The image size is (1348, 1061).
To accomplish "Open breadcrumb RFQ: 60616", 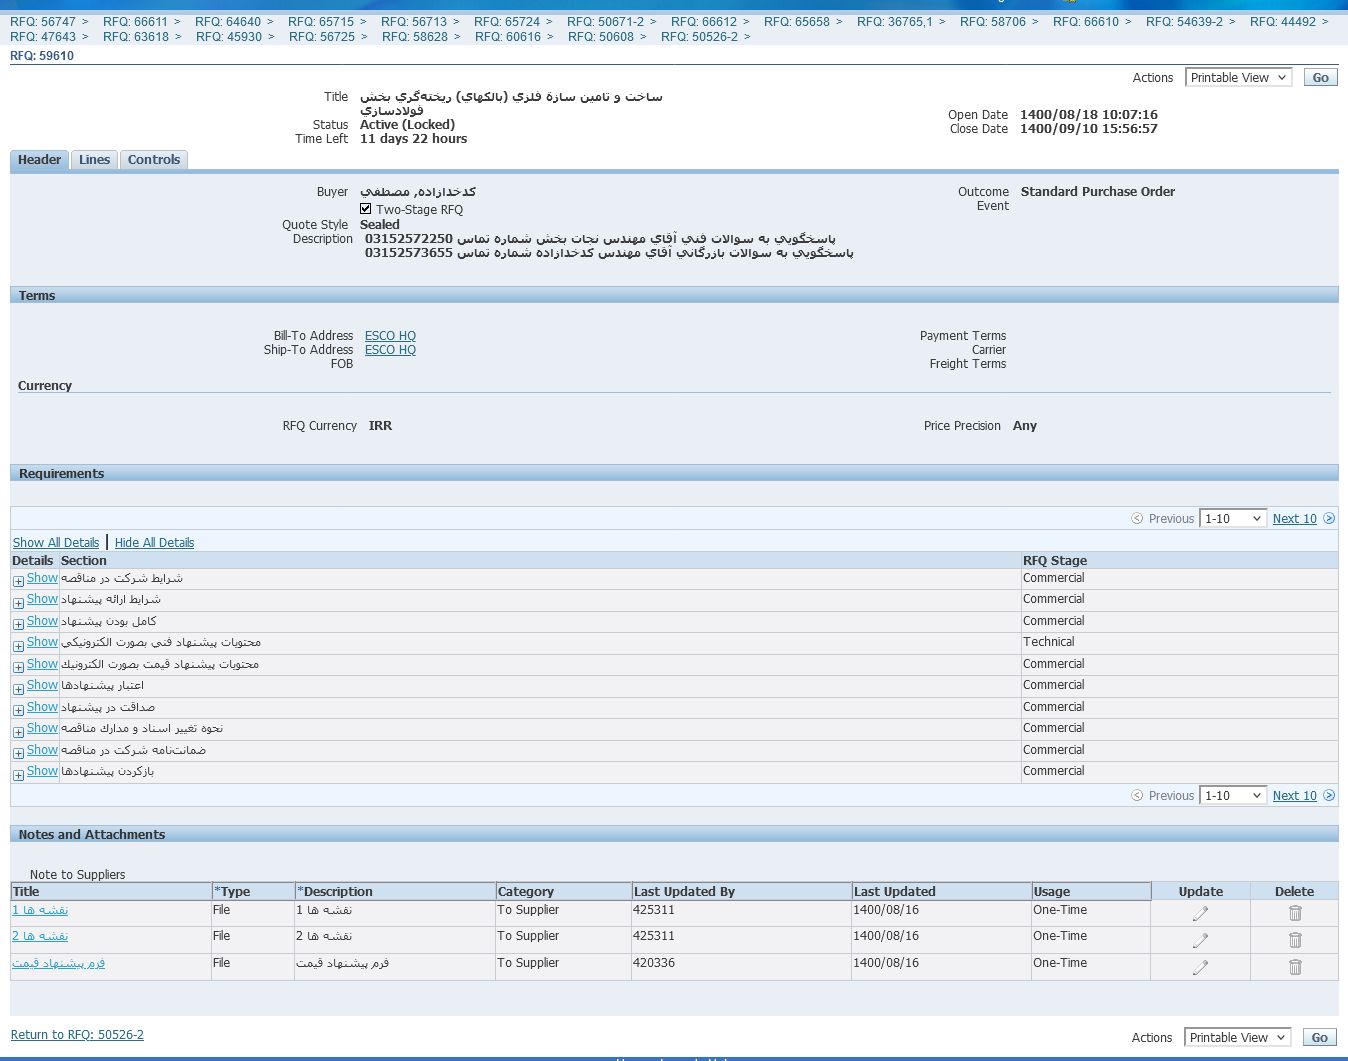I will click(508, 36).
